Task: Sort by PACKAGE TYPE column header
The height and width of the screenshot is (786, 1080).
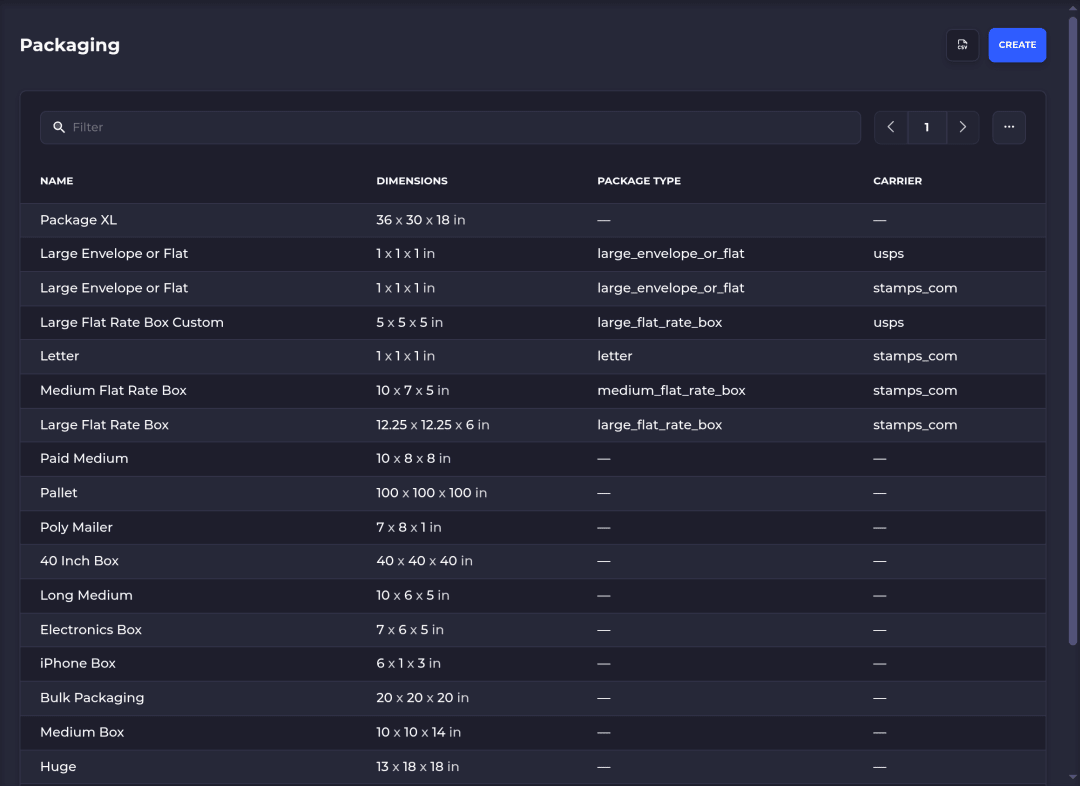Action: pyautogui.click(x=639, y=180)
